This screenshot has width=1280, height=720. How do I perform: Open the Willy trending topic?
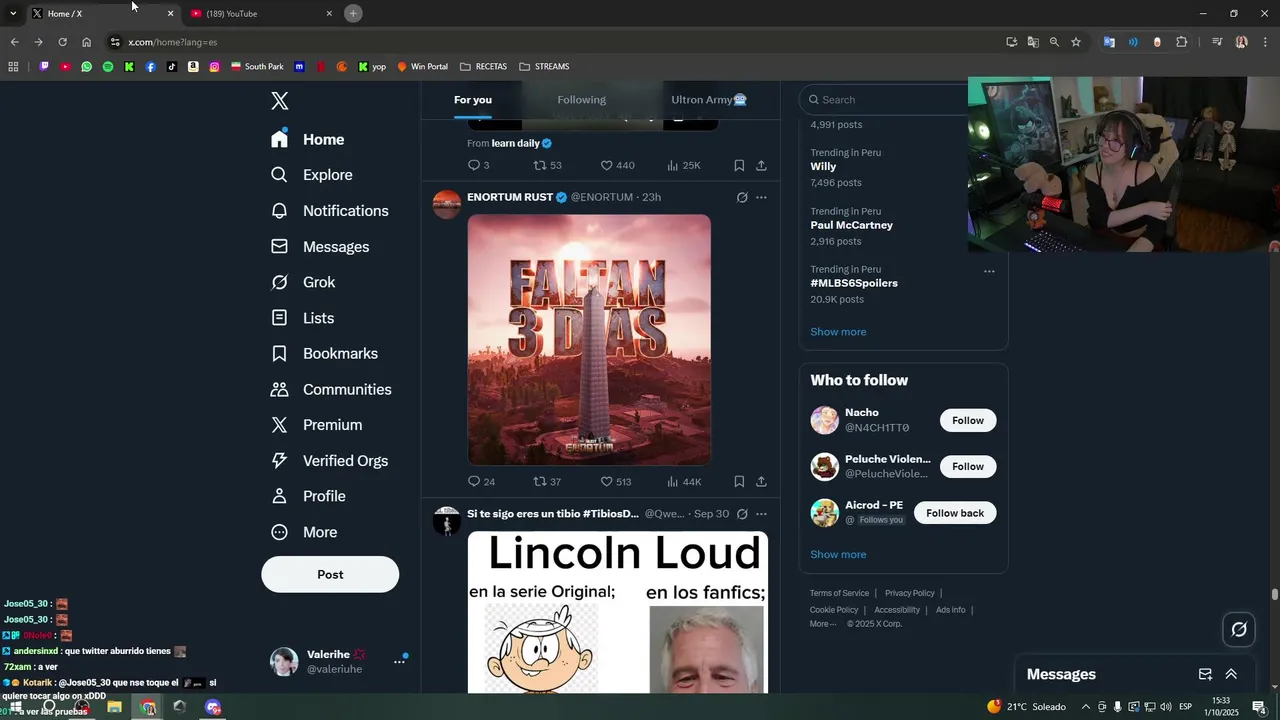pyautogui.click(x=823, y=167)
